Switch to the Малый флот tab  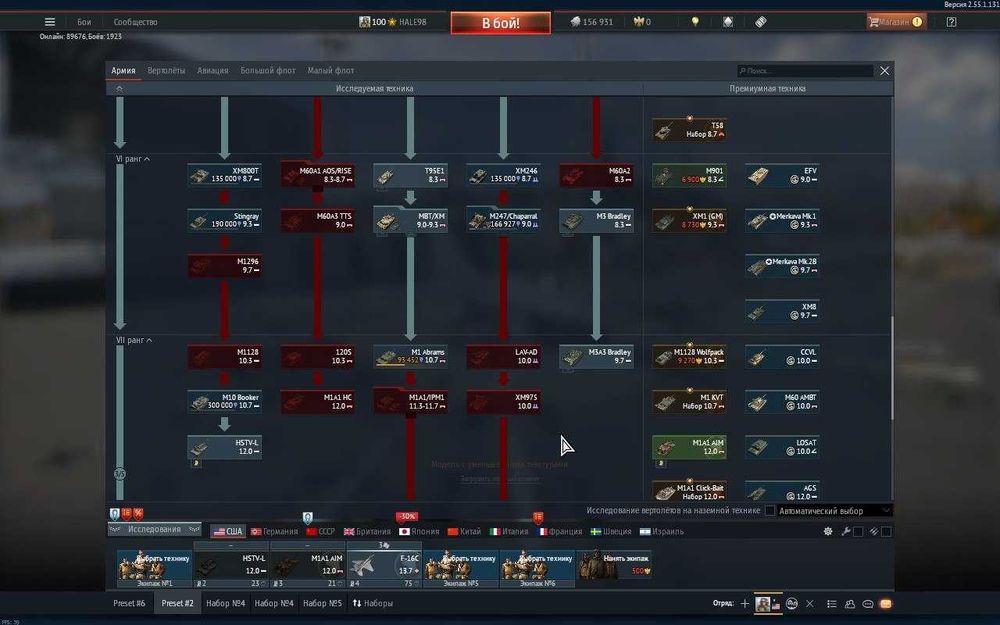[330, 71]
